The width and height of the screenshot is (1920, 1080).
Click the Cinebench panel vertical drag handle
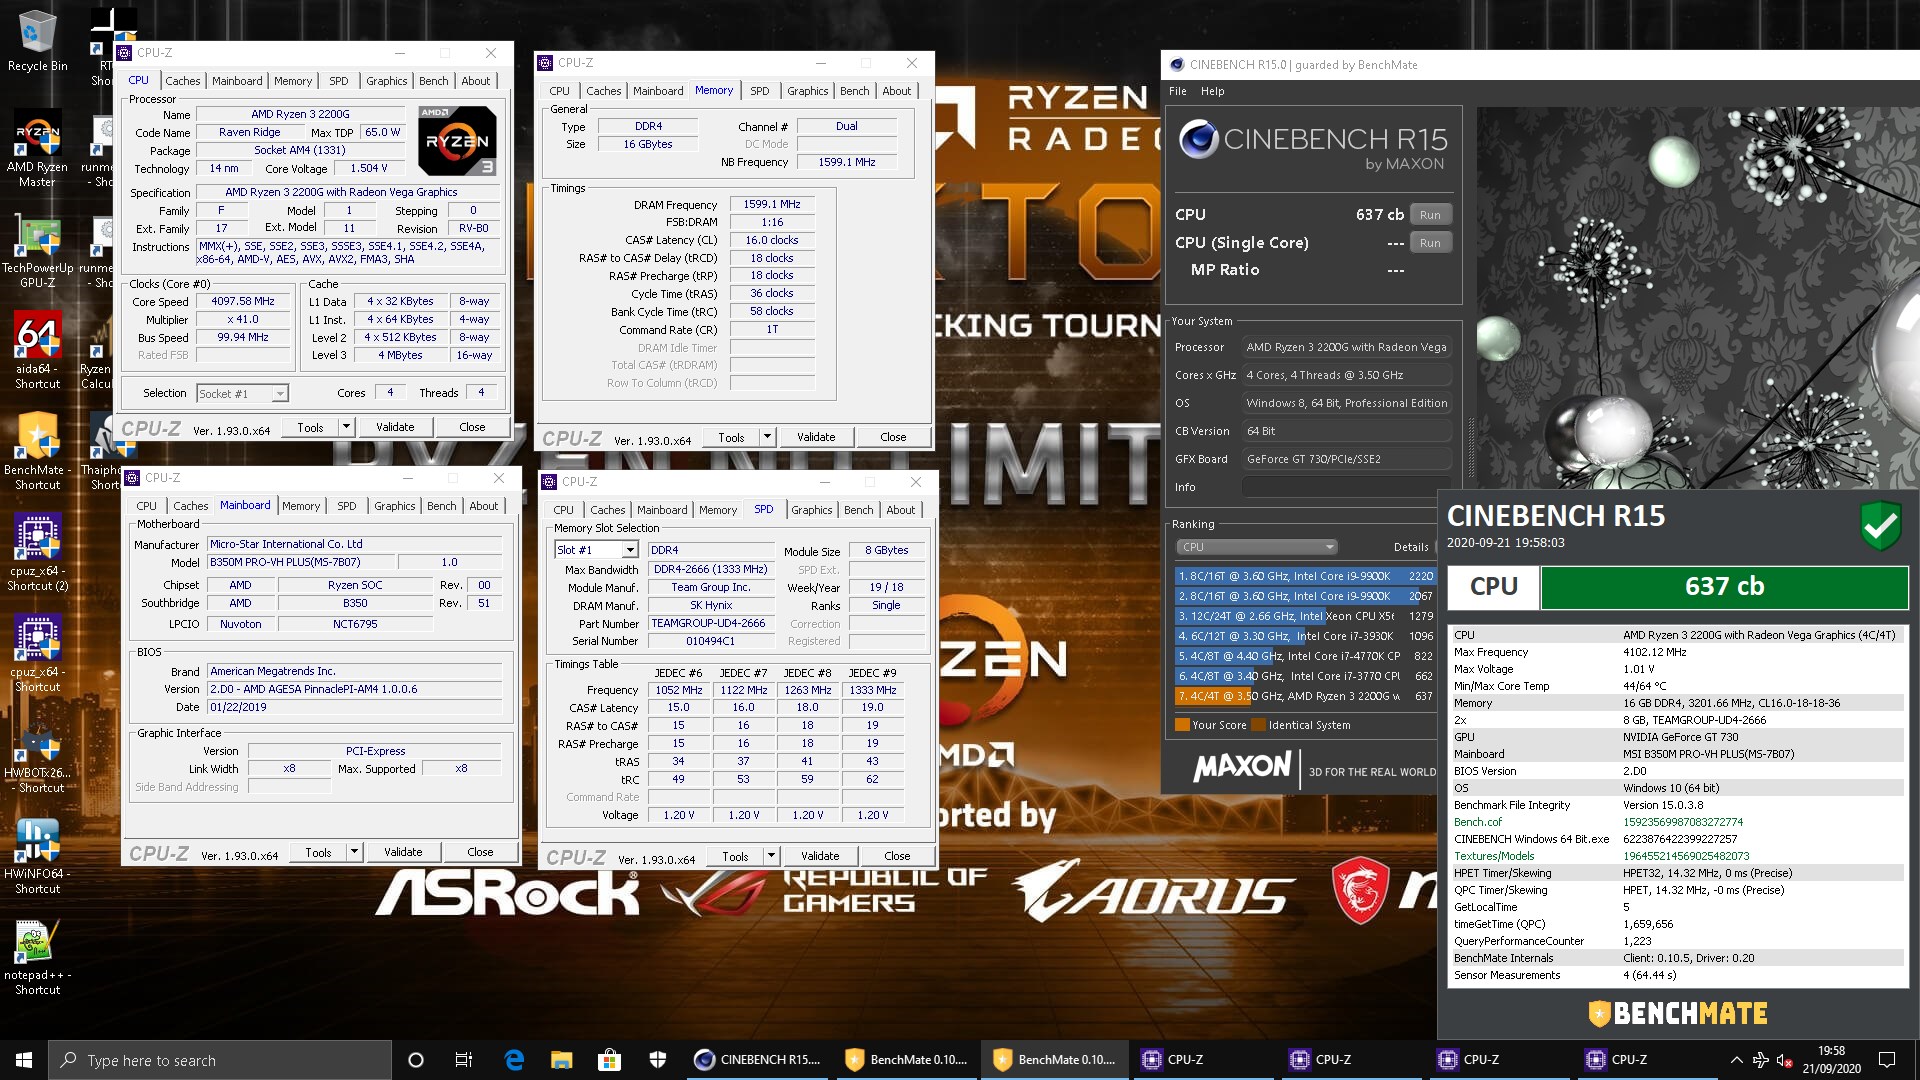[1470, 448]
